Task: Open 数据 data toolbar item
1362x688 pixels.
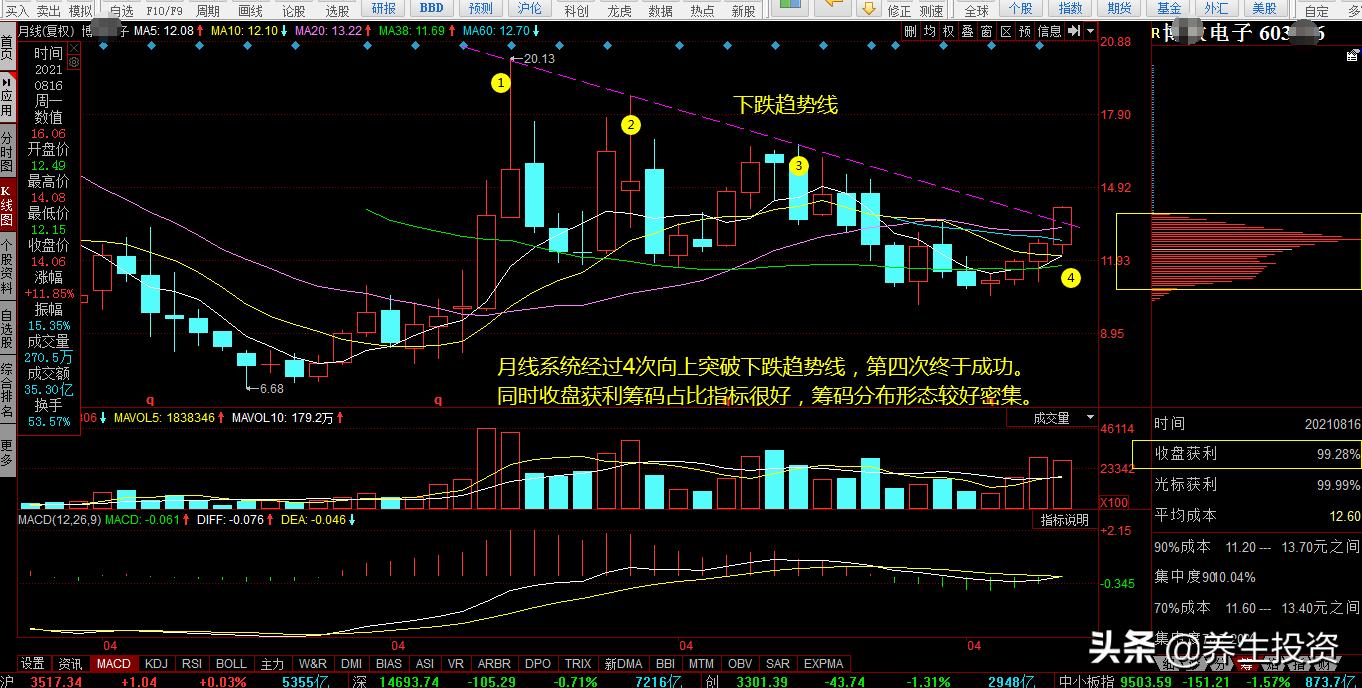Action: coord(660,10)
